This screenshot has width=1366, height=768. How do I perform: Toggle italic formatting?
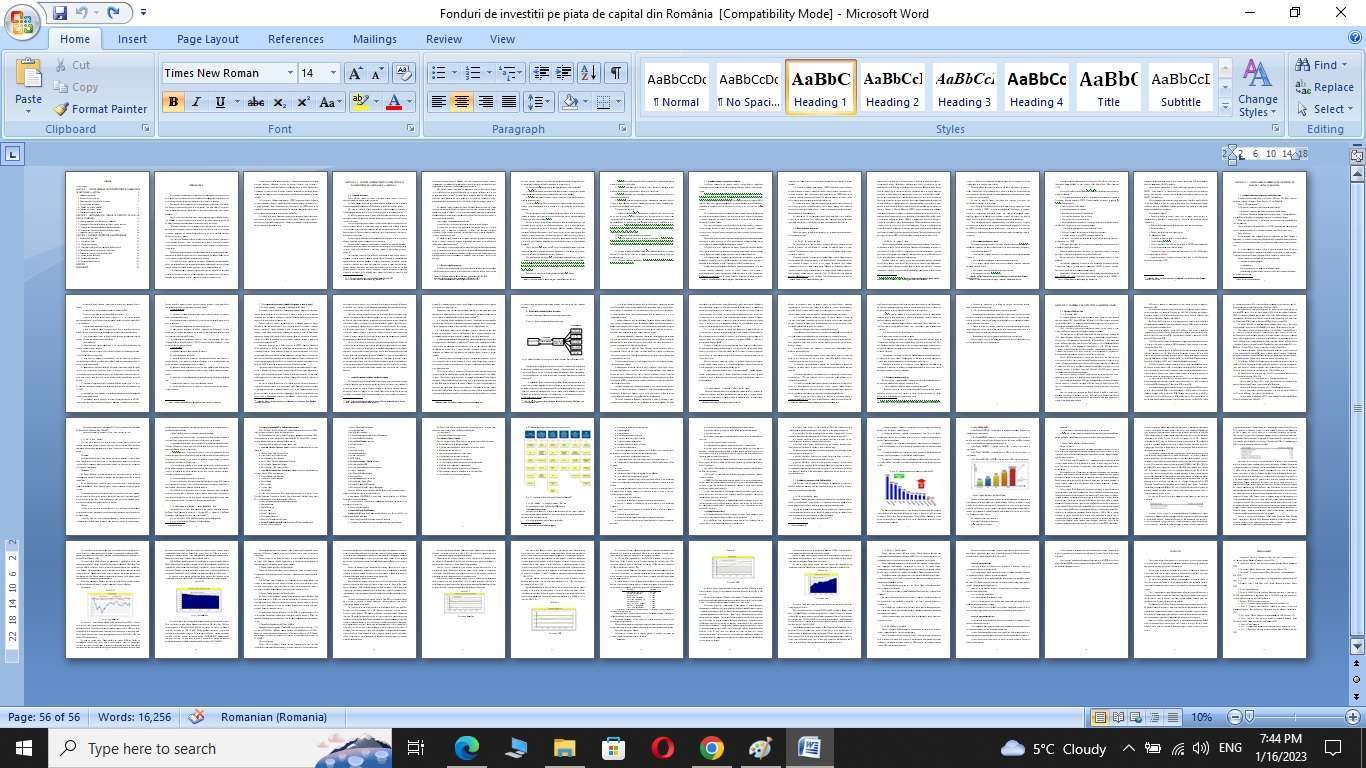(x=196, y=102)
